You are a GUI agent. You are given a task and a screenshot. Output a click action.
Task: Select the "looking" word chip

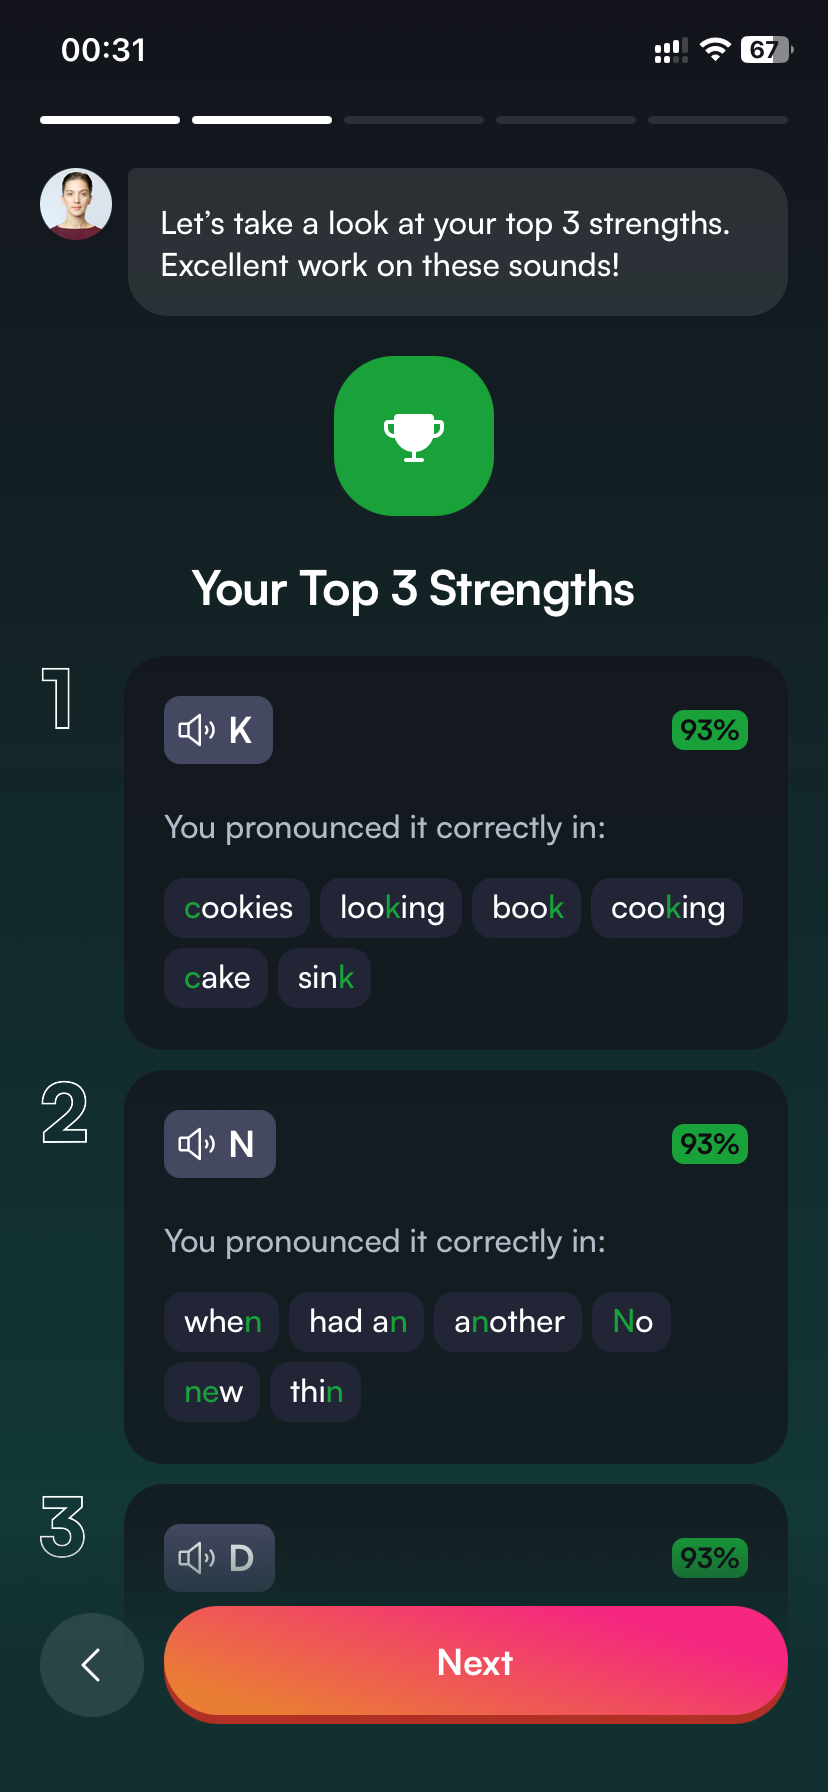coord(391,908)
